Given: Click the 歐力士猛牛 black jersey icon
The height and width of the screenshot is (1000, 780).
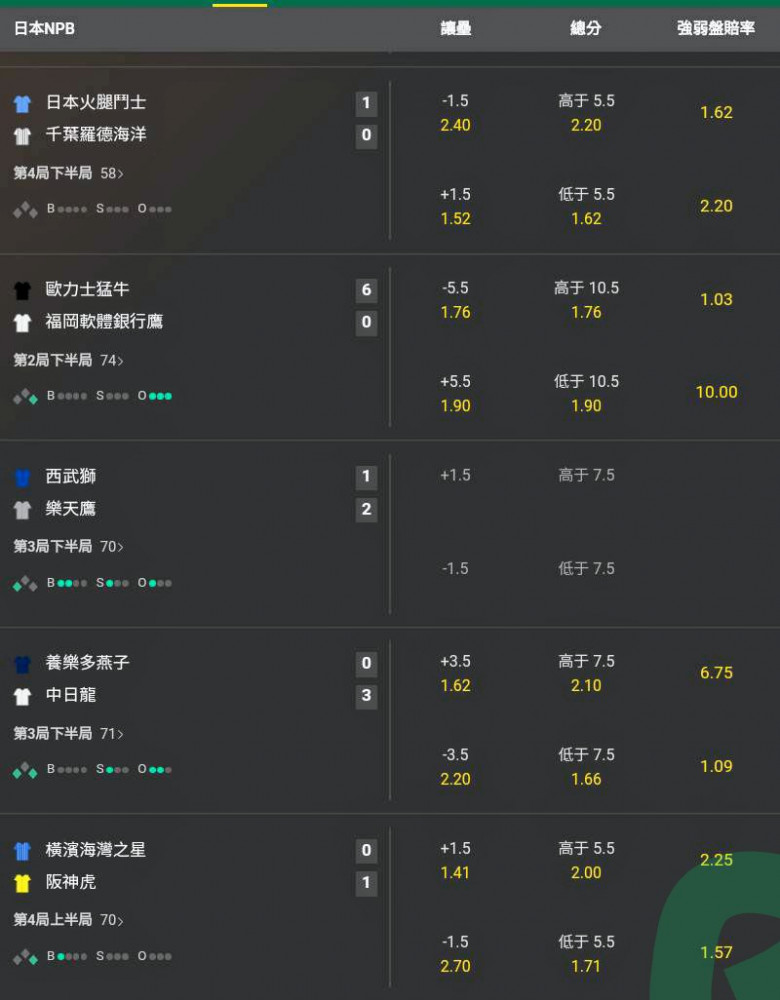Looking at the screenshot, I should click(x=22, y=290).
